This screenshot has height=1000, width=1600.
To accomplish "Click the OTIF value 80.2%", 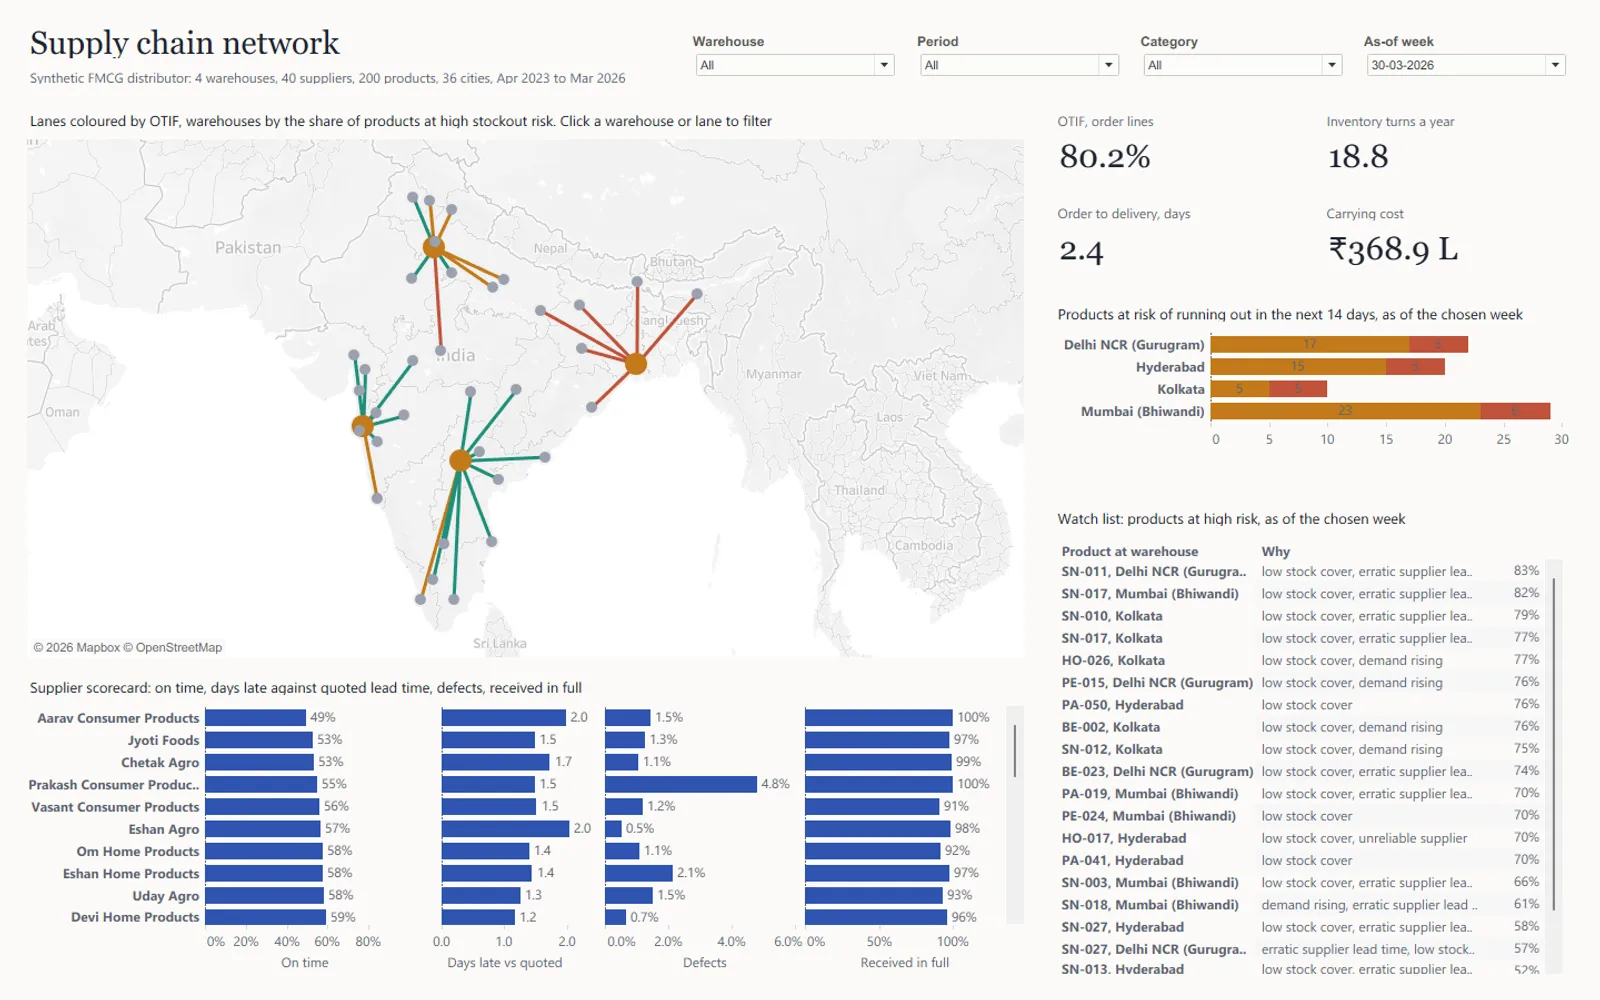I will [1105, 157].
